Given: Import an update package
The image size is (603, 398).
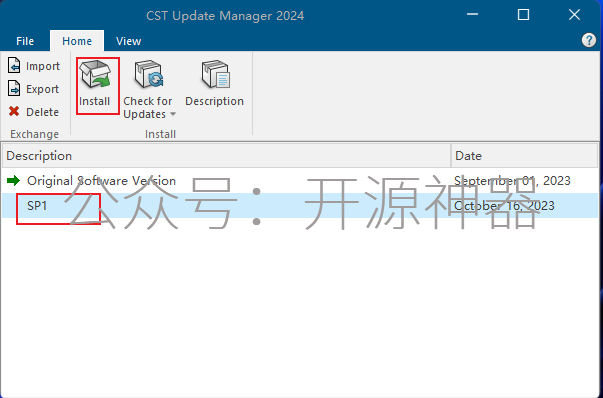Looking at the screenshot, I should (x=34, y=66).
